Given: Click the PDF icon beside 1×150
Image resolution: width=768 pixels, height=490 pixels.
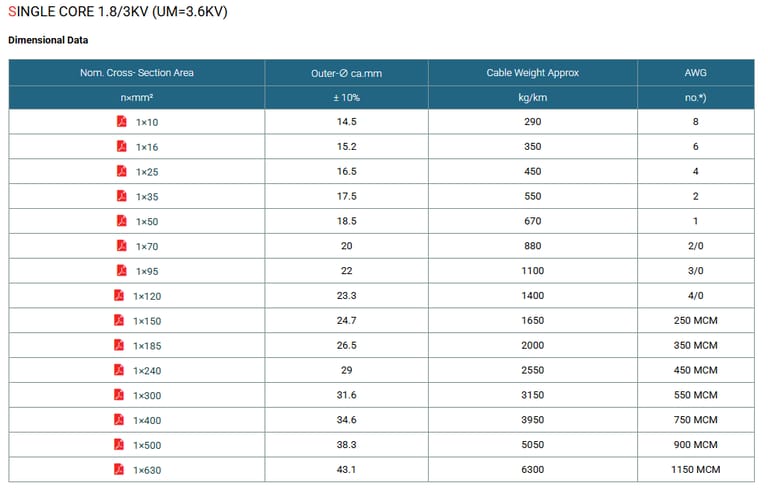Looking at the screenshot, I should click(119, 320).
